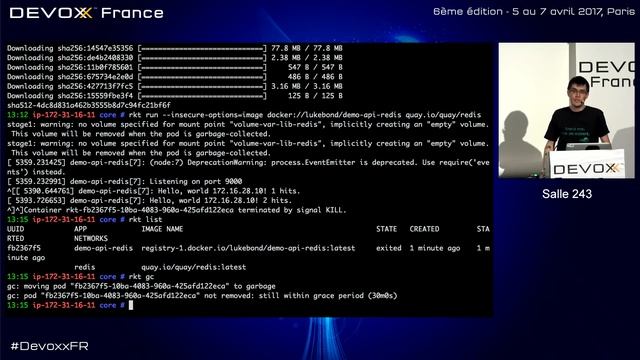Click the APP column header

pos(80,229)
